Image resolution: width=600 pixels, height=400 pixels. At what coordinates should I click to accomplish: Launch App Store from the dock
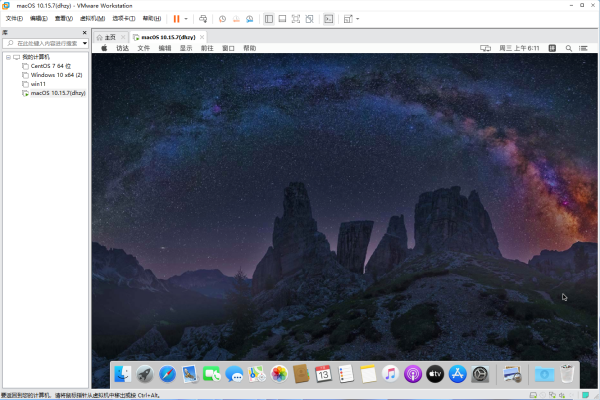[x=458, y=374]
